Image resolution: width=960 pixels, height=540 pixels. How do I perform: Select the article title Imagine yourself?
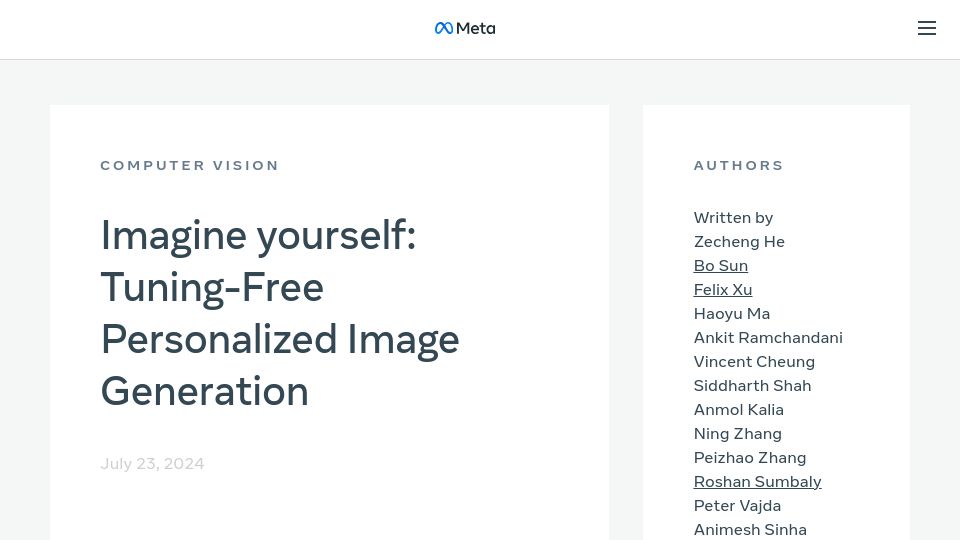[x=280, y=313]
